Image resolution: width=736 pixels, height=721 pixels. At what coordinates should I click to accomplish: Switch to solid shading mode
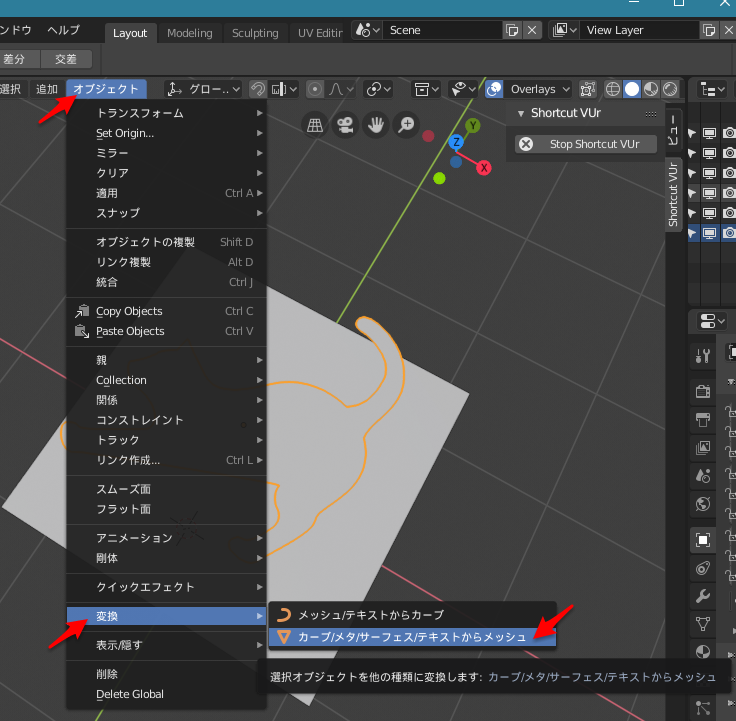click(632, 89)
